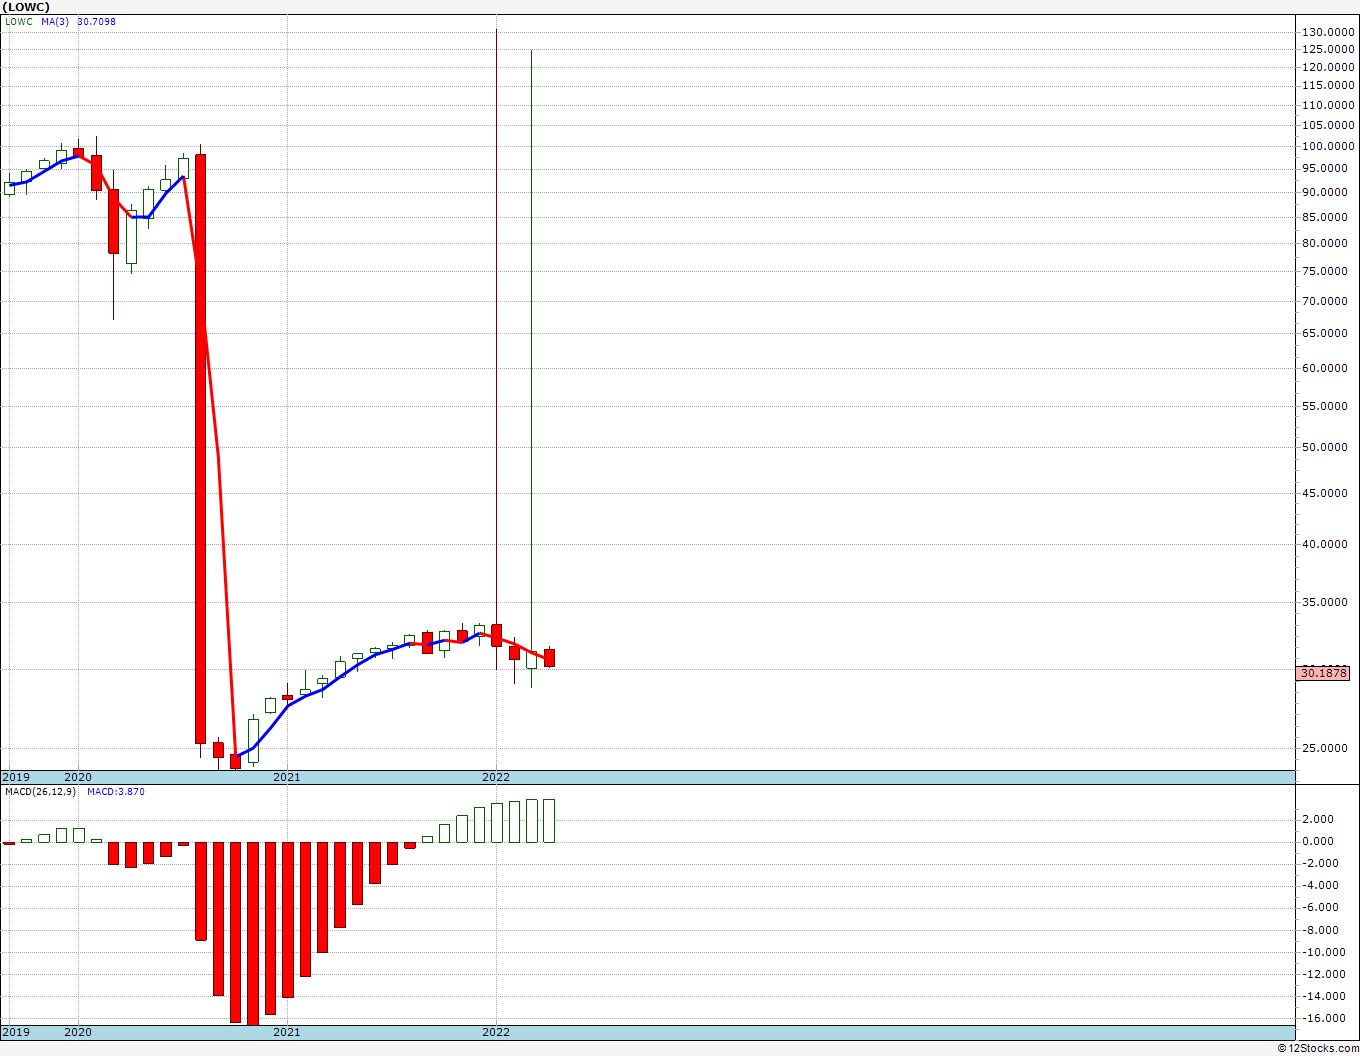Select the 50.0000 price axis label
Viewport: 1360px width, 1056px height.
[1326, 447]
